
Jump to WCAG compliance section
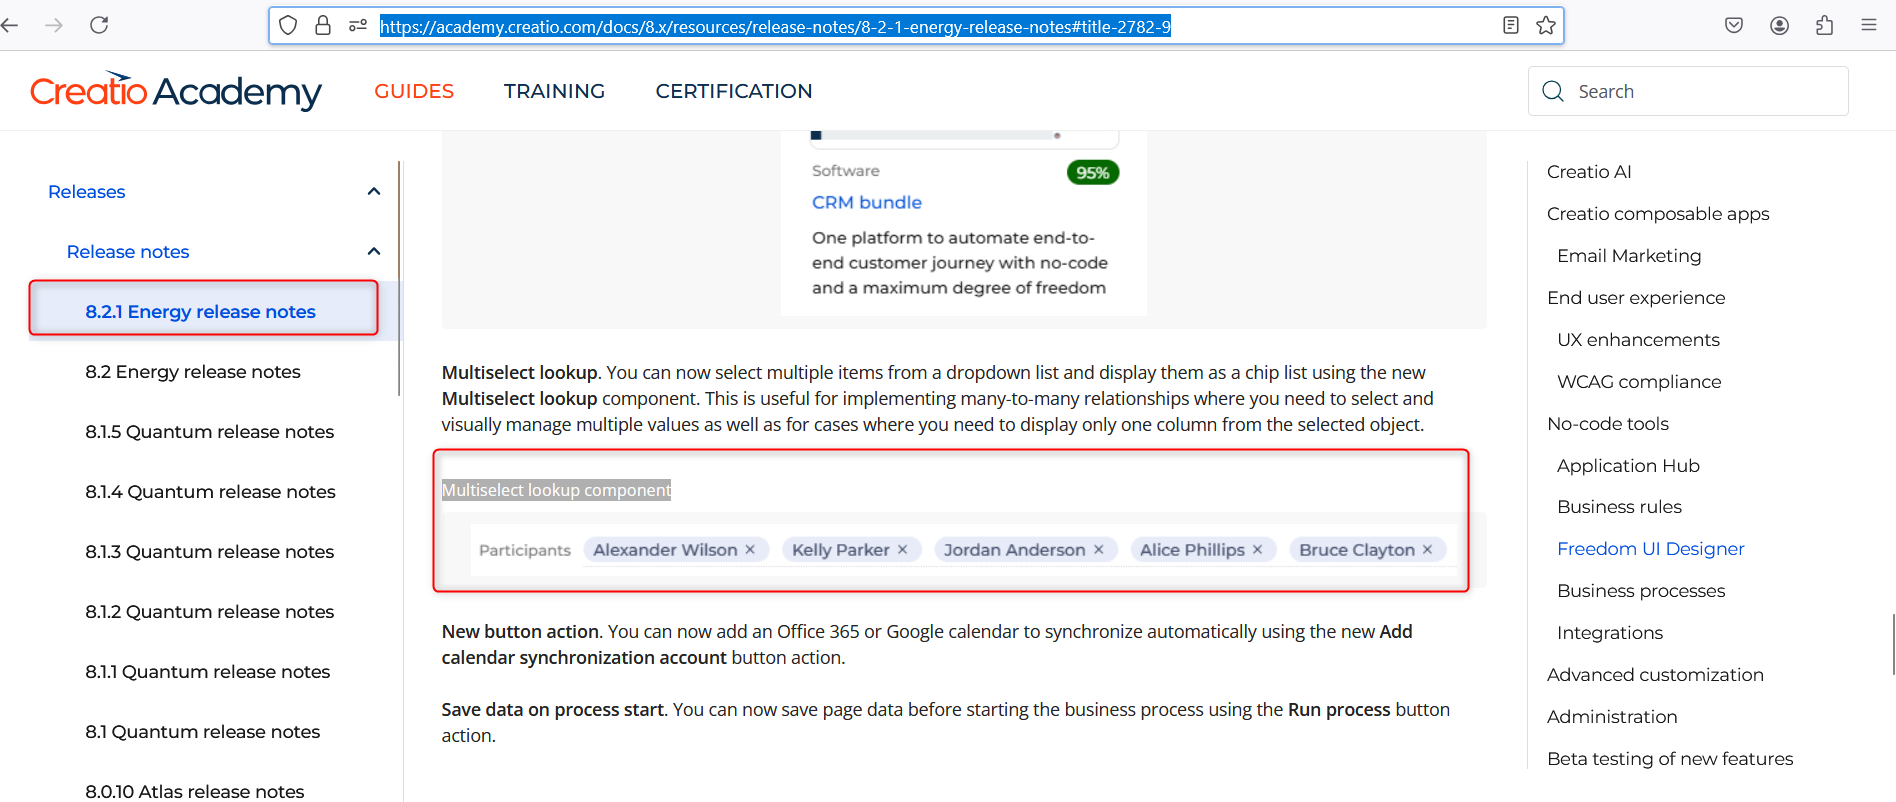[x=1639, y=381]
